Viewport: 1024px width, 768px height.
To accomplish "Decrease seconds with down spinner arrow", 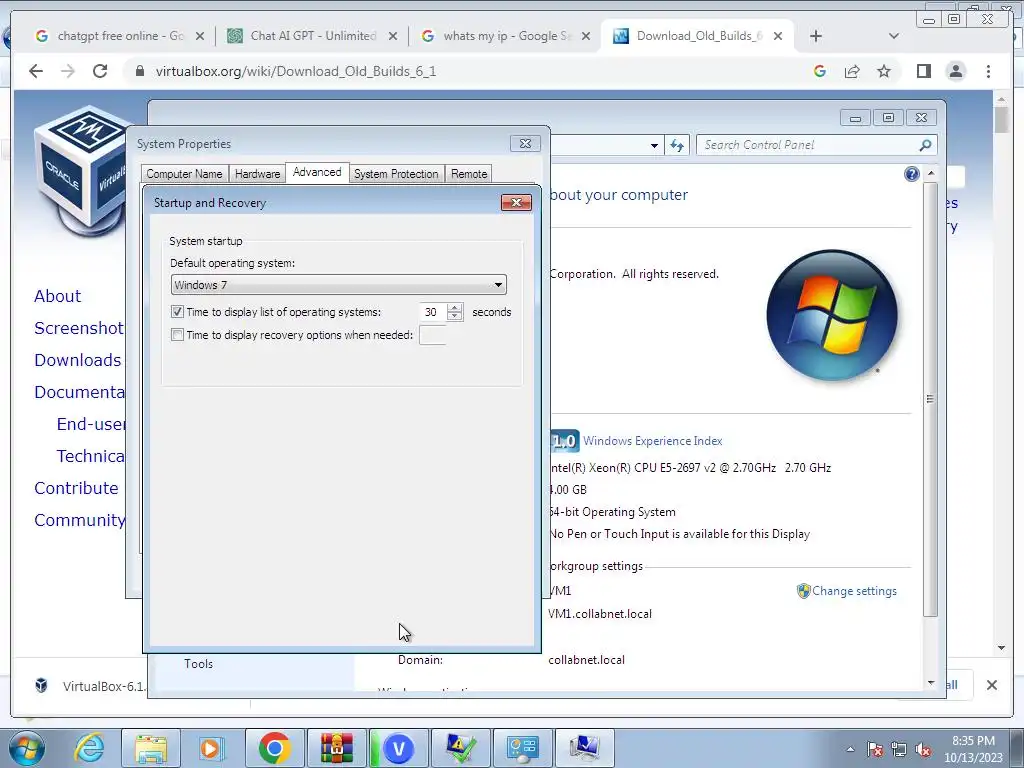I will pyautogui.click(x=455, y=317).
